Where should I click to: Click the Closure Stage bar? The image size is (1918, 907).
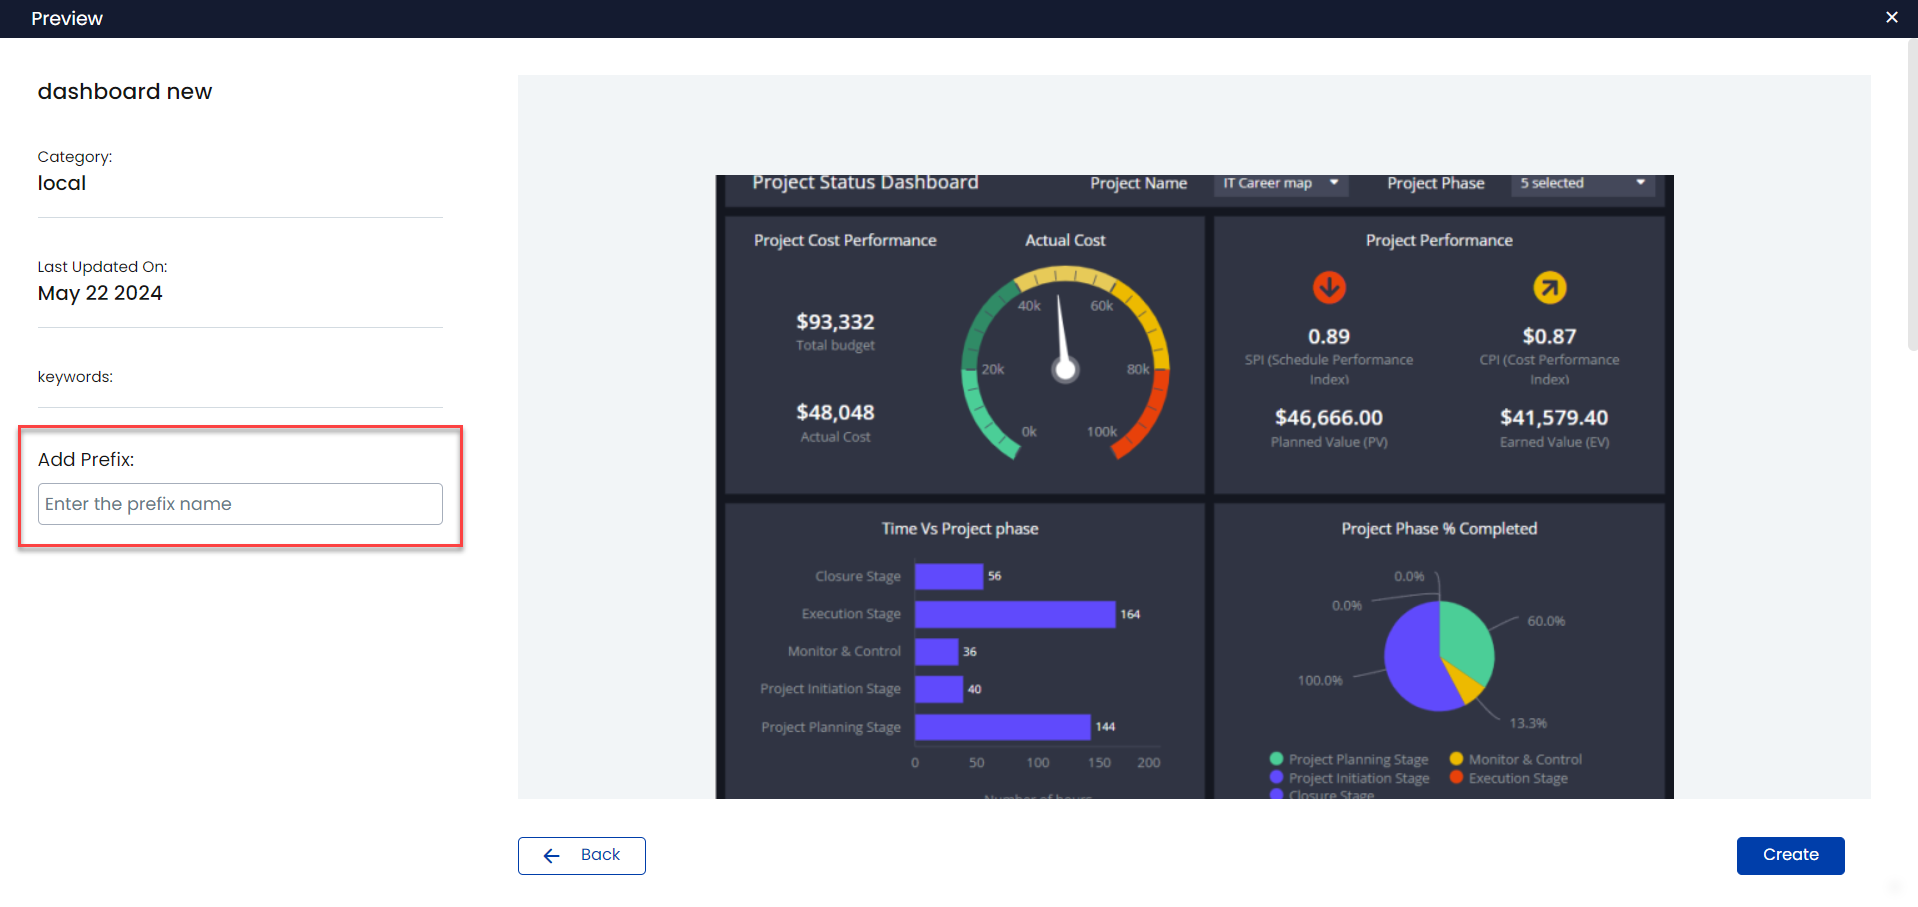(948, 577)
